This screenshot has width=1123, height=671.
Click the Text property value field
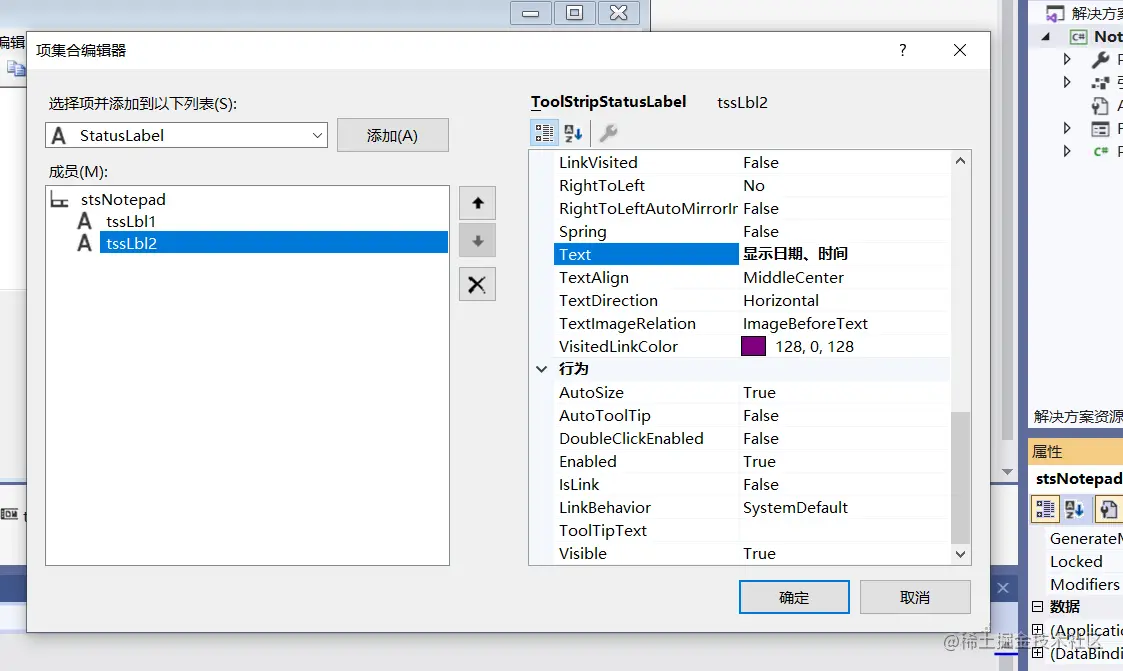pyautogui.click(x=845, y=254)
